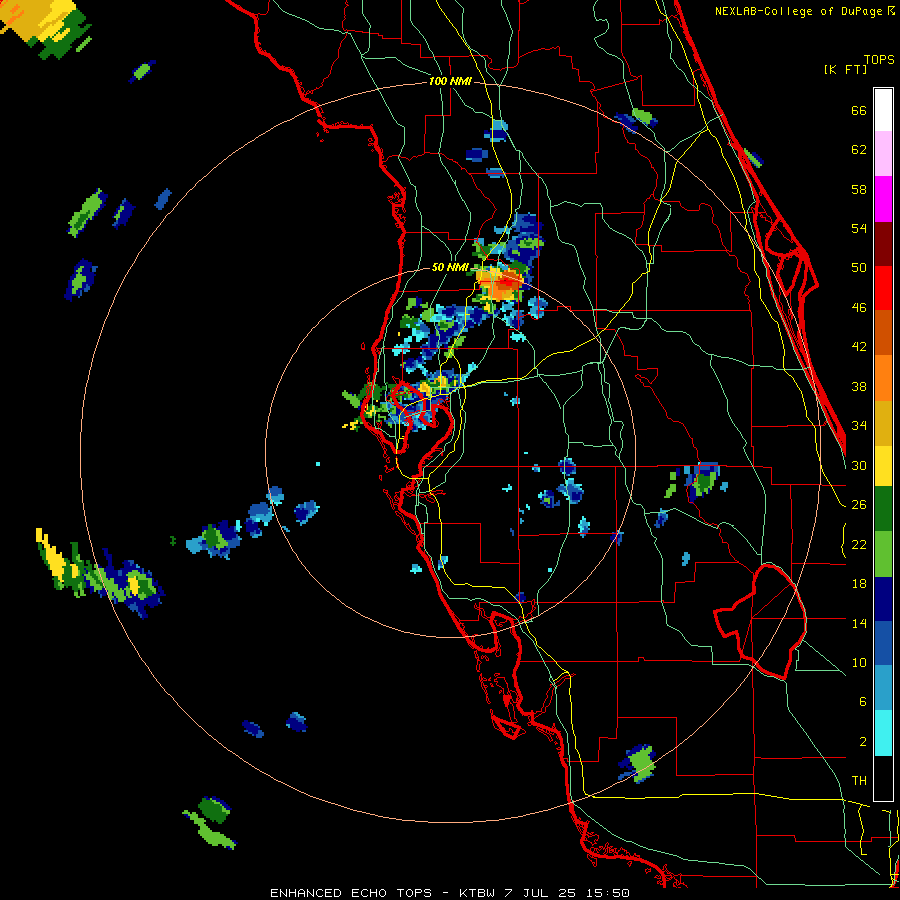Viewport: 900px width, 900px height.
Task: Click the 6 value on the scale
Action: 863,702
